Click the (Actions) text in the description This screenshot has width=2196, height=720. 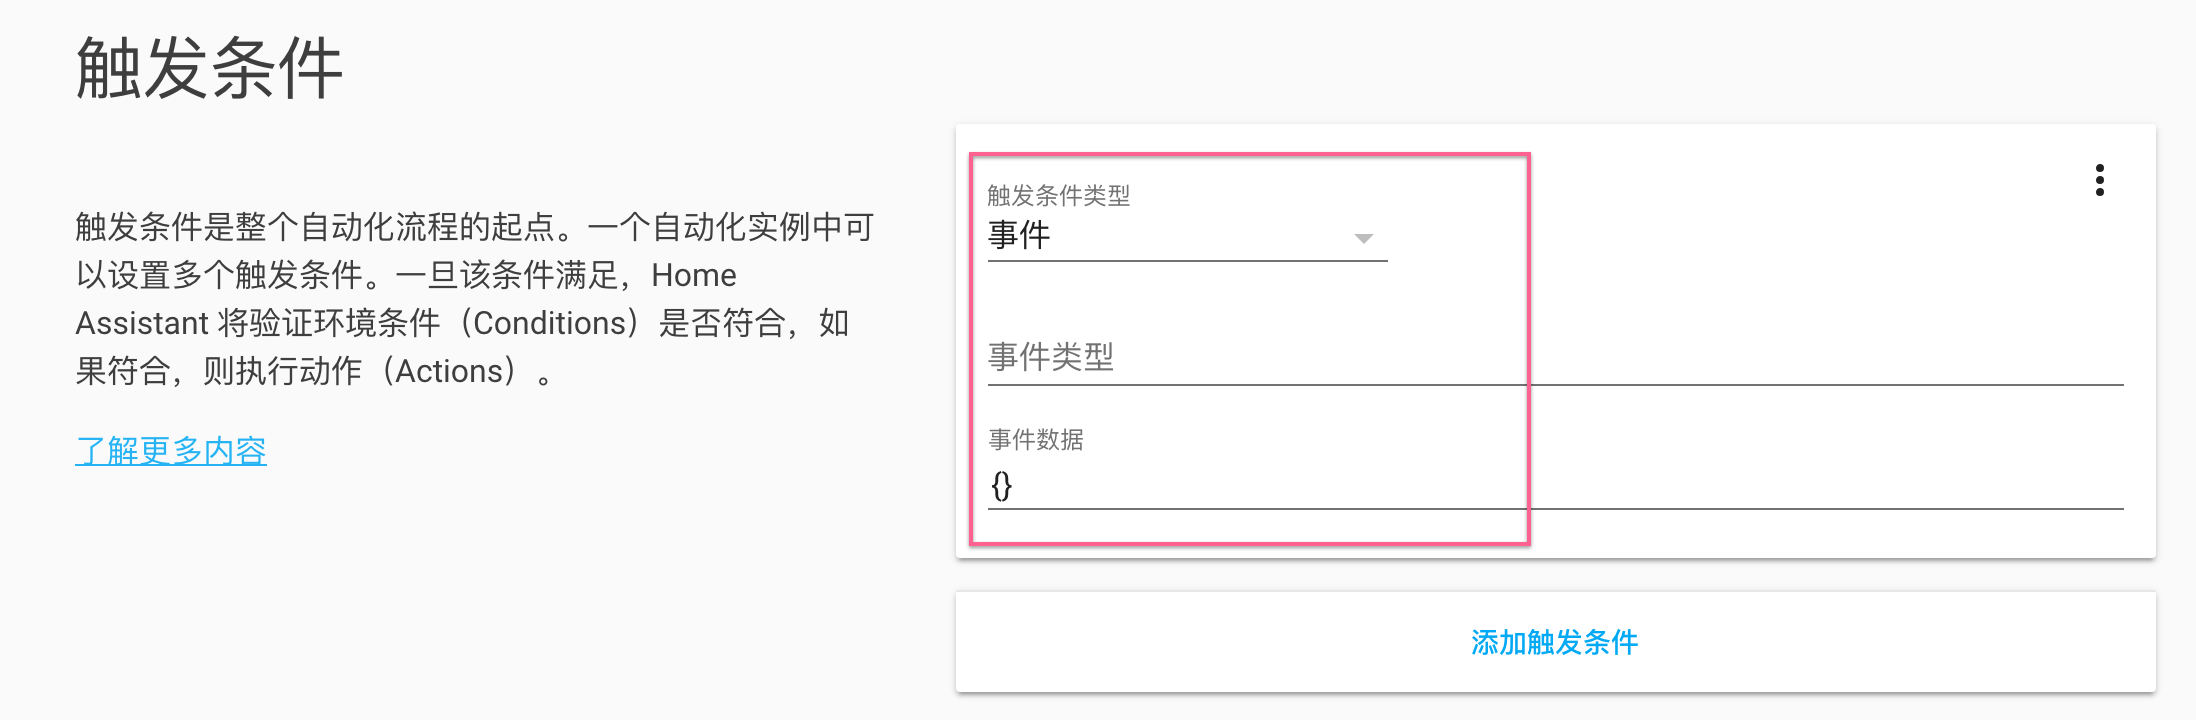tap(455, 371)
